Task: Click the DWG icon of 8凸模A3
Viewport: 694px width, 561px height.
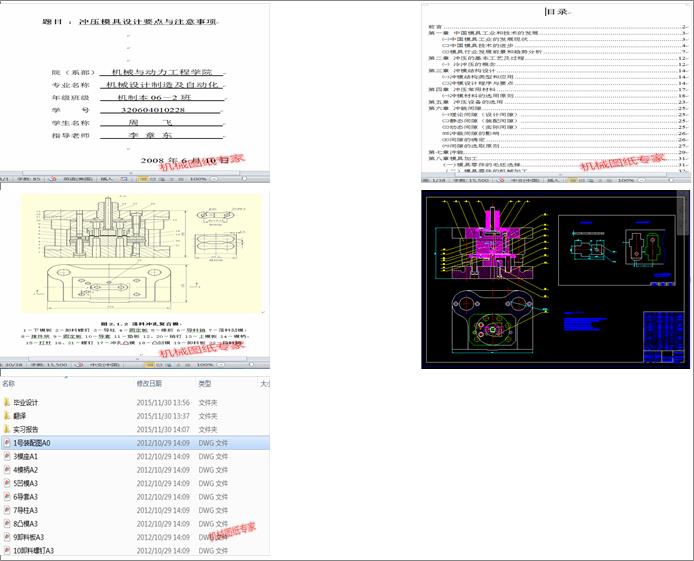Action: click(7, 523)
